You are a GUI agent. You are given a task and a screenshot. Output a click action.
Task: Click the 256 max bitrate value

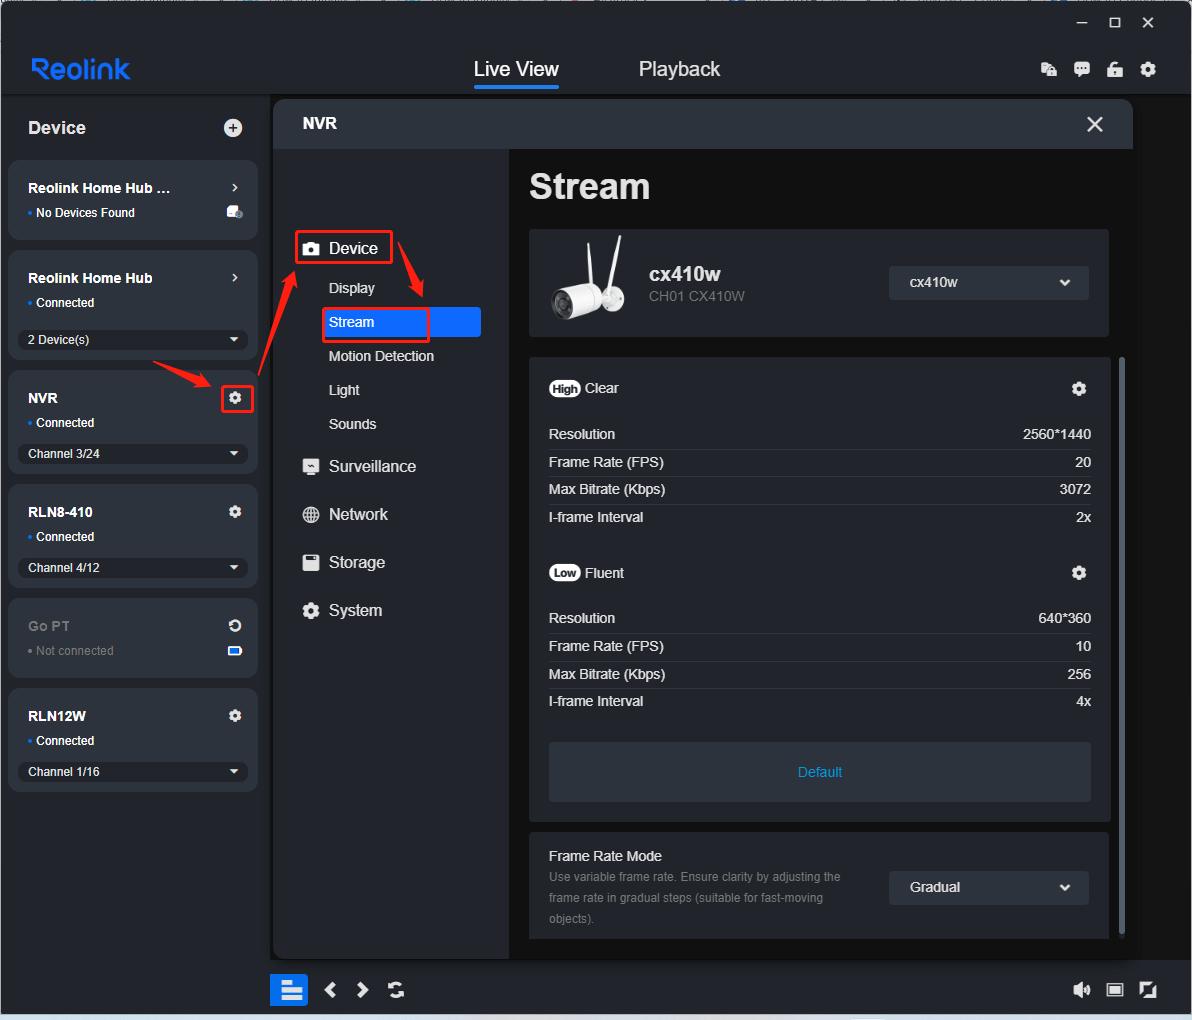pos(1079,674)
